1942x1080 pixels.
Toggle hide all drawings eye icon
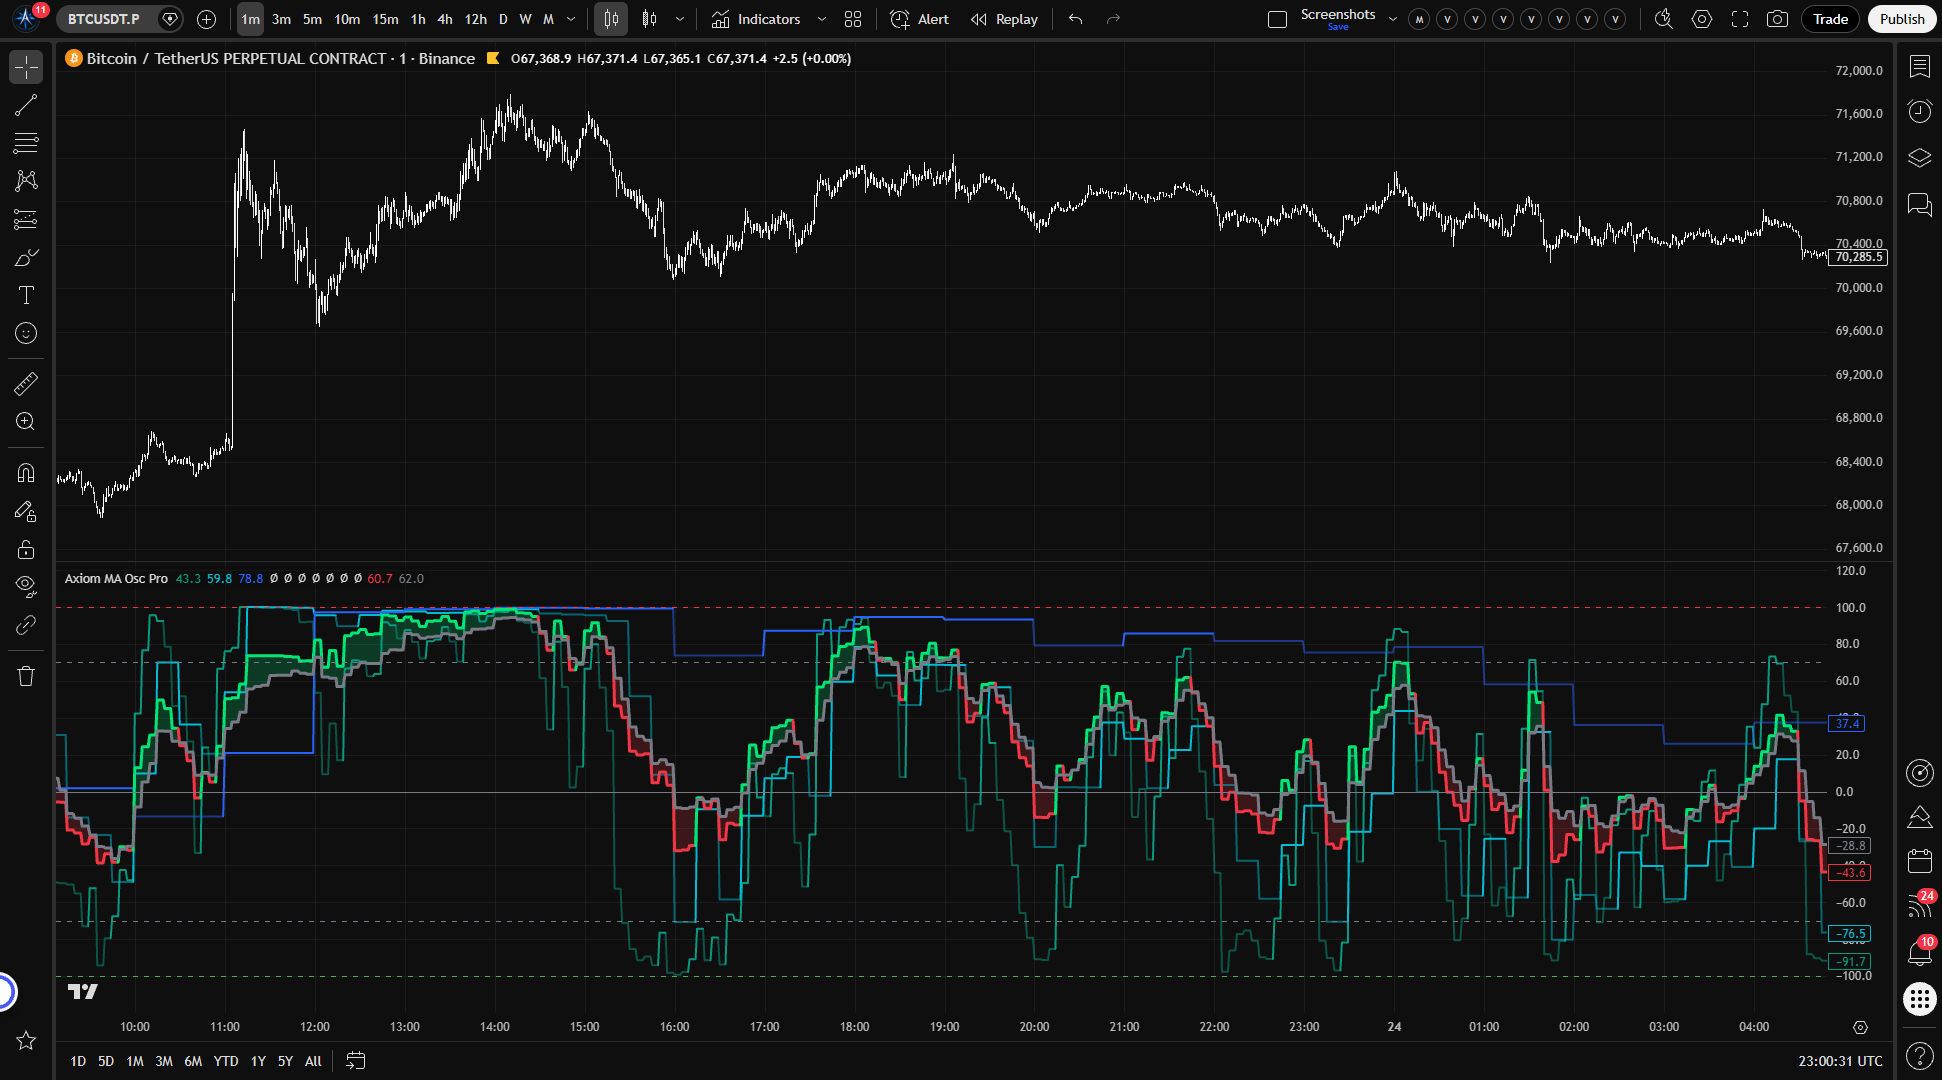(26, 586)
